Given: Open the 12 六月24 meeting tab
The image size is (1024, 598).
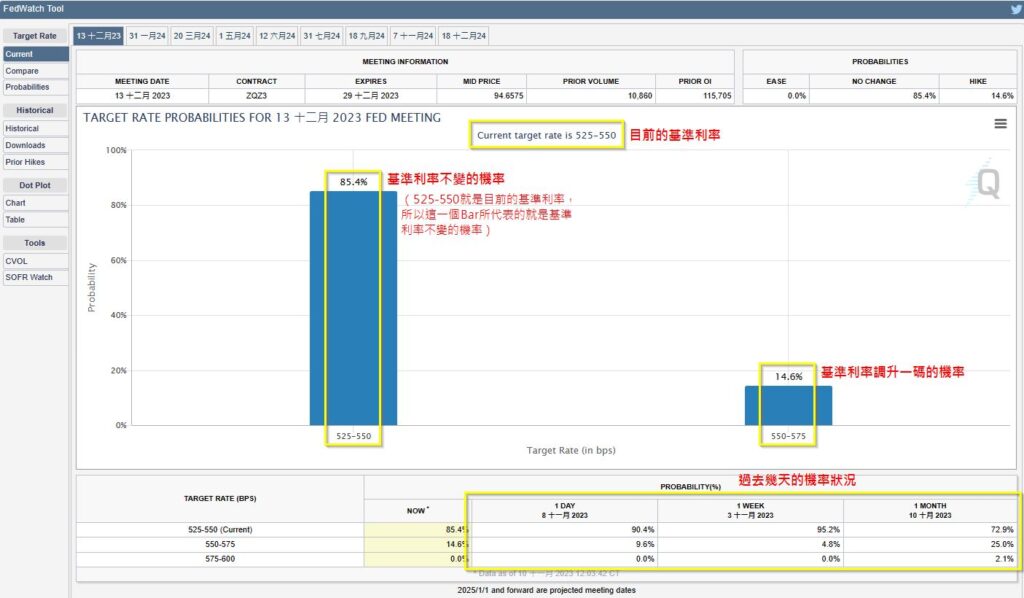Looking at the screenshot, I should pos(277,36).
